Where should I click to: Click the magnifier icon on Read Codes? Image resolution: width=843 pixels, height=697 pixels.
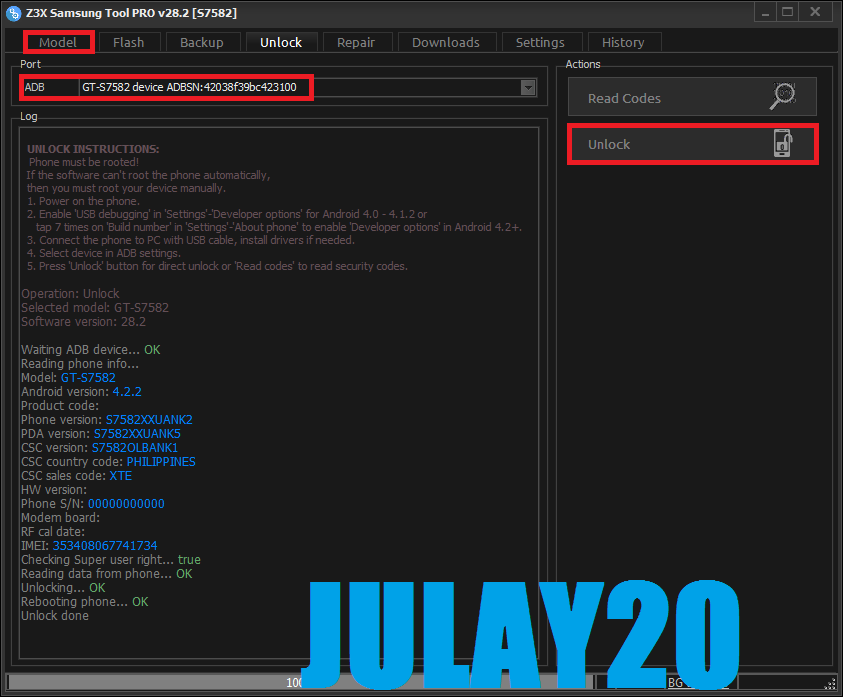pos(783,96)
